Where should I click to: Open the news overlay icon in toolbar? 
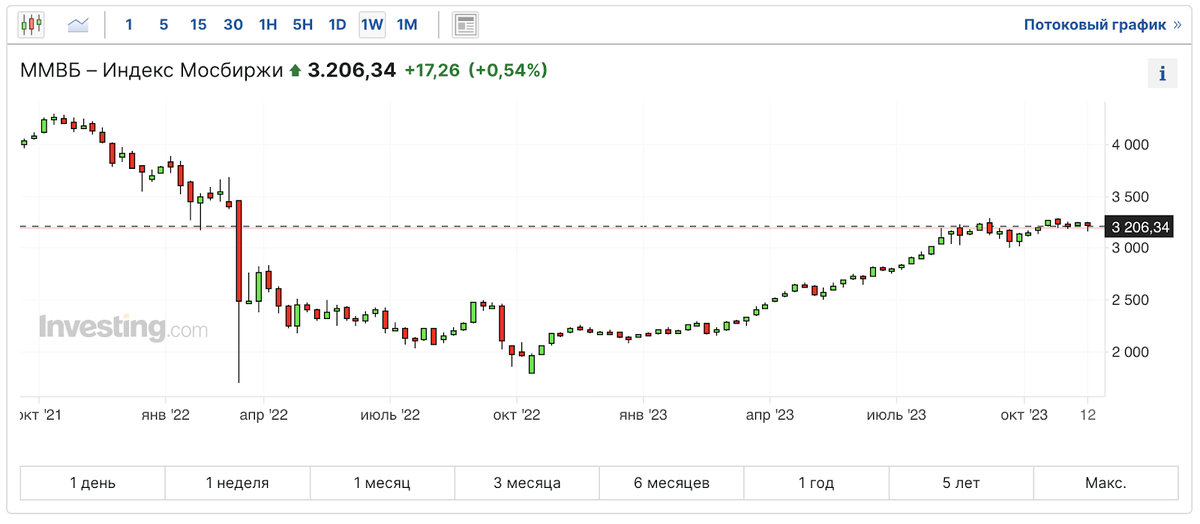point(465,25)
